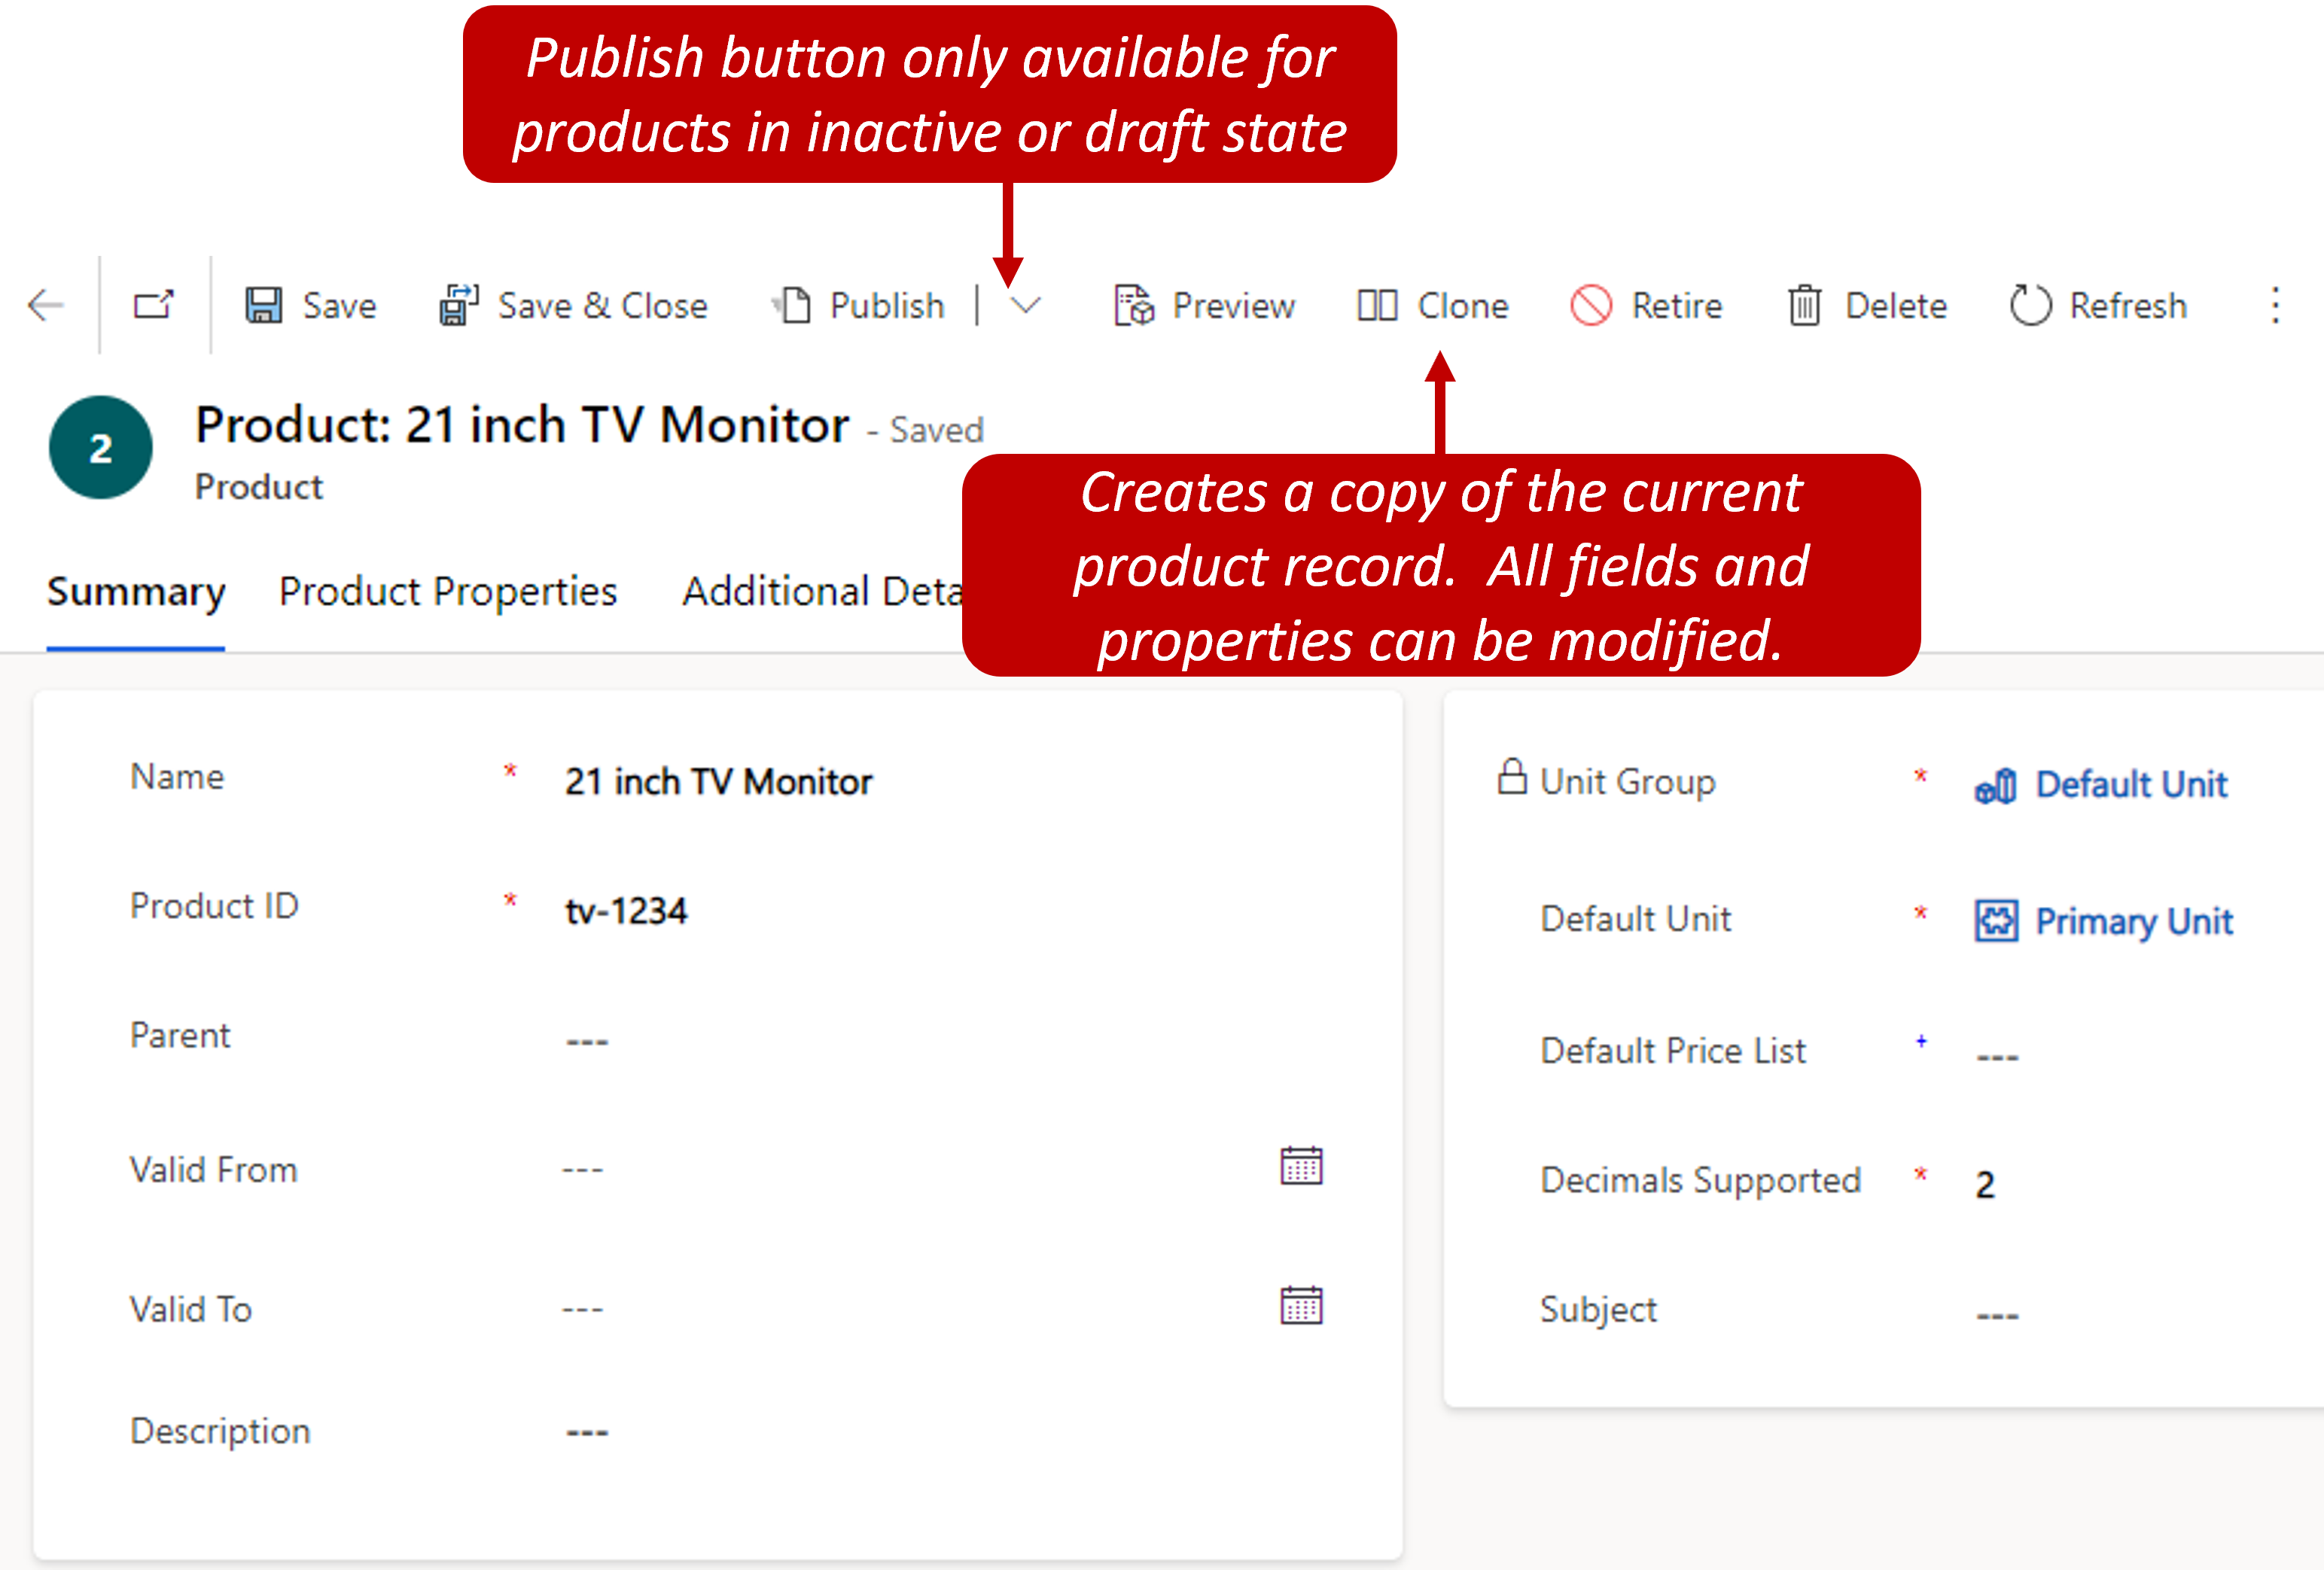This screenshot has width=2324, height=1570.
Task: Open the Additional Details tab
Action: click(822, 592)
